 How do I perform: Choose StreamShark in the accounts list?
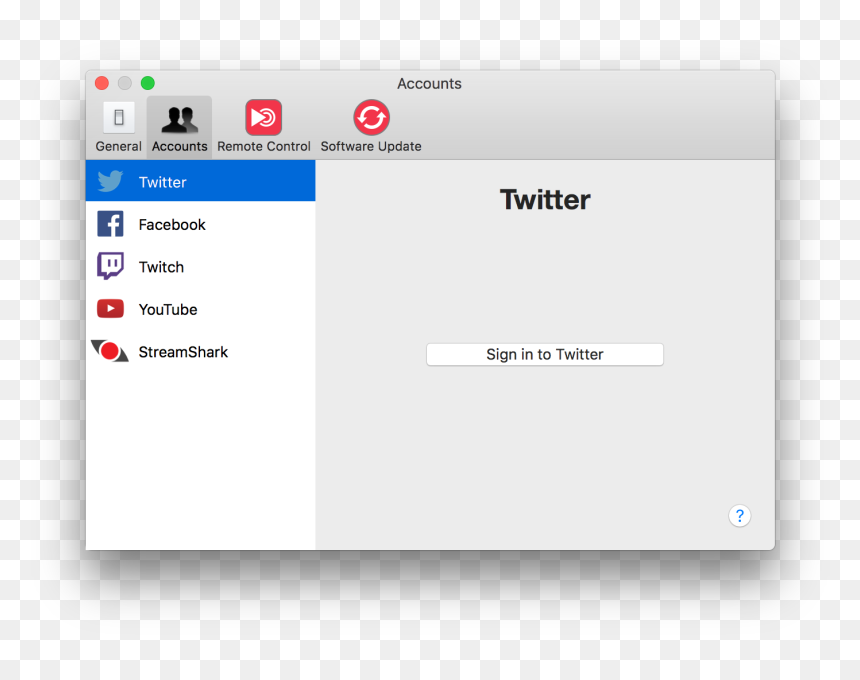point(201,352)
